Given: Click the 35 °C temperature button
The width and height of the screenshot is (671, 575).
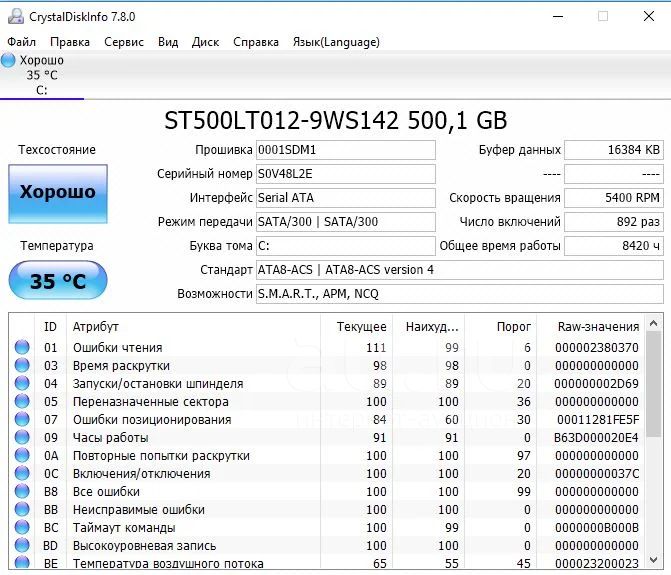Looking at the screenshot, I should tap(58, 281).
